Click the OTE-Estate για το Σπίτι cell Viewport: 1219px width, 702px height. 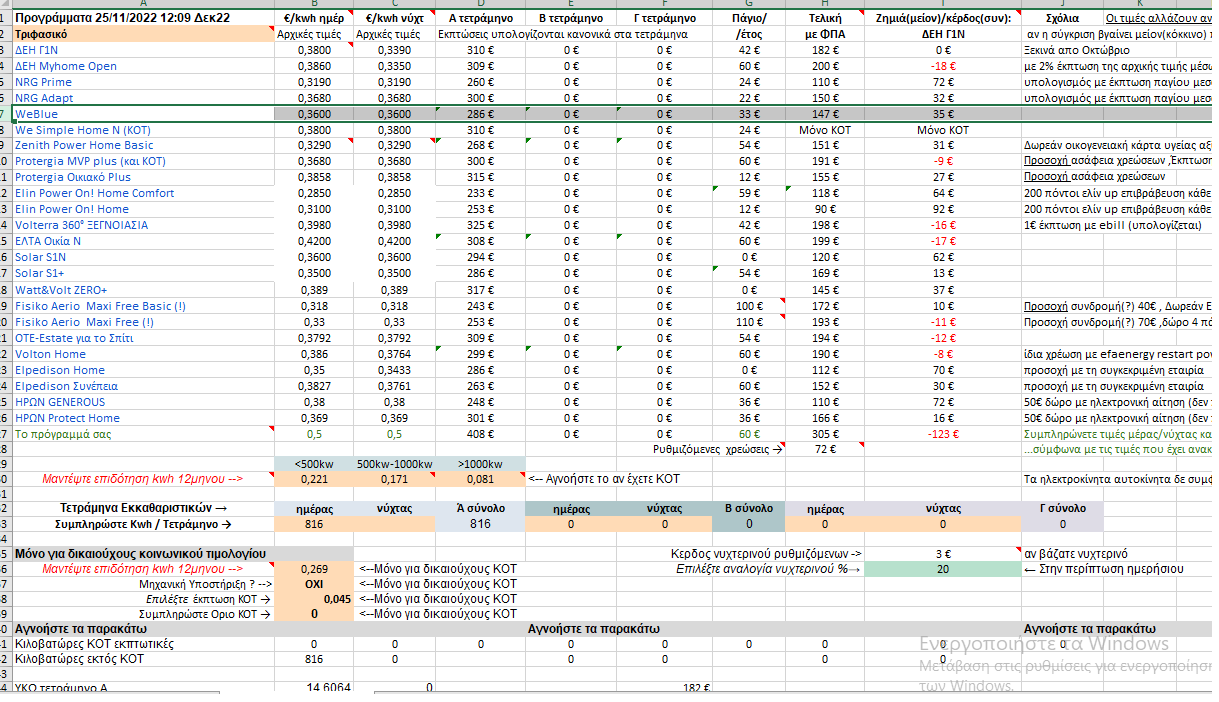click(144, 338)
